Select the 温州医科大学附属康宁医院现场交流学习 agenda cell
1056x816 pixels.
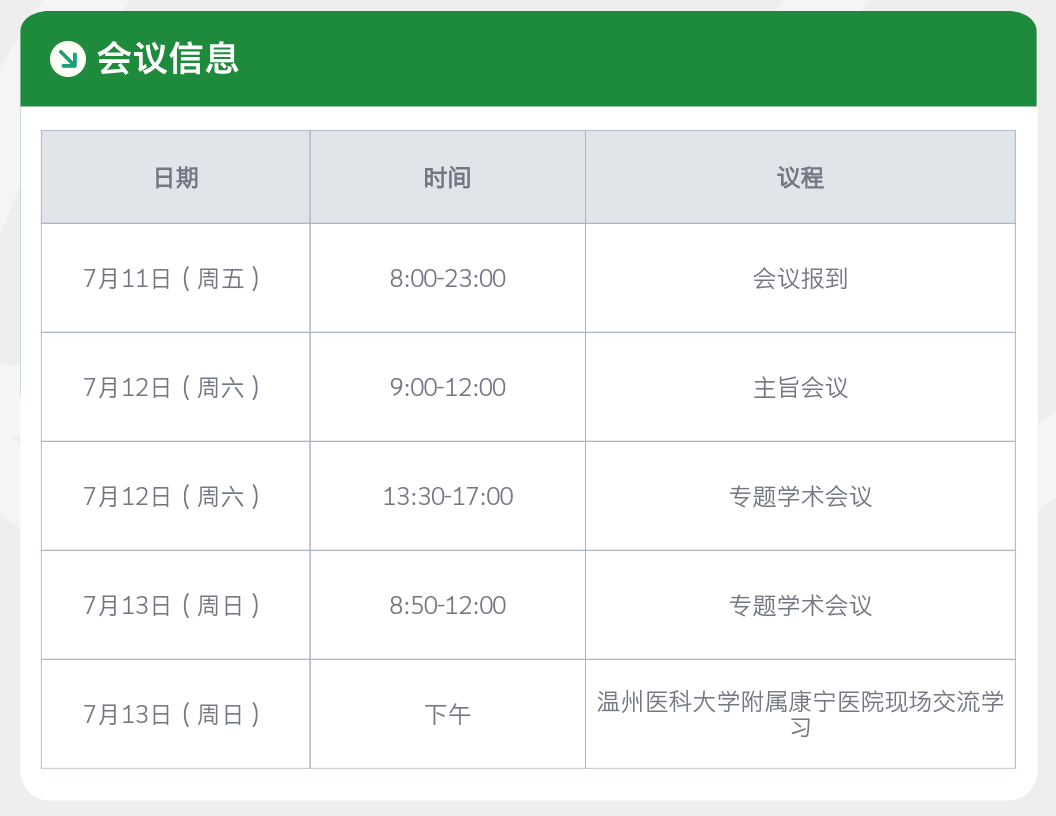[800, 714]
